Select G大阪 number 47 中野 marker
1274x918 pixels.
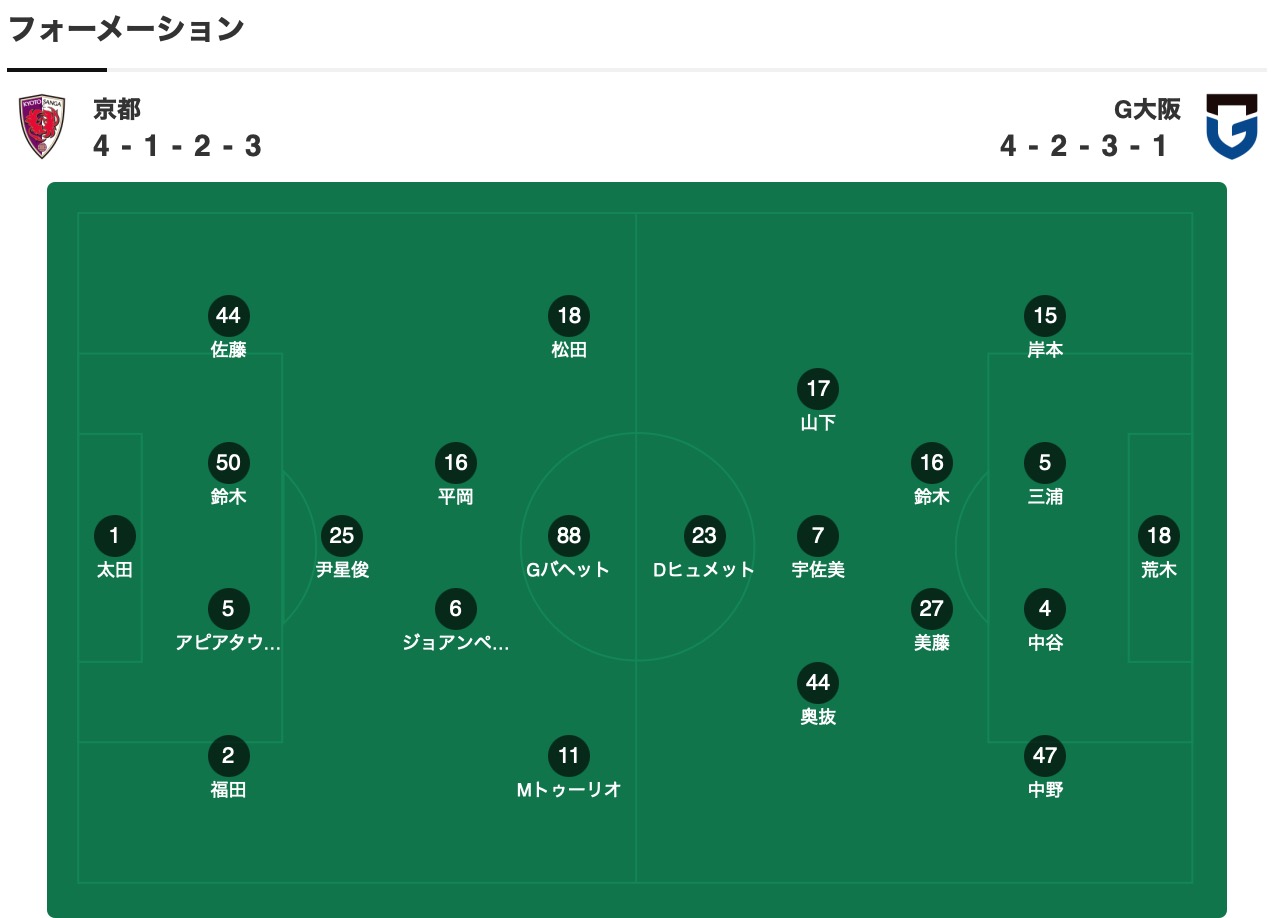1045,756
